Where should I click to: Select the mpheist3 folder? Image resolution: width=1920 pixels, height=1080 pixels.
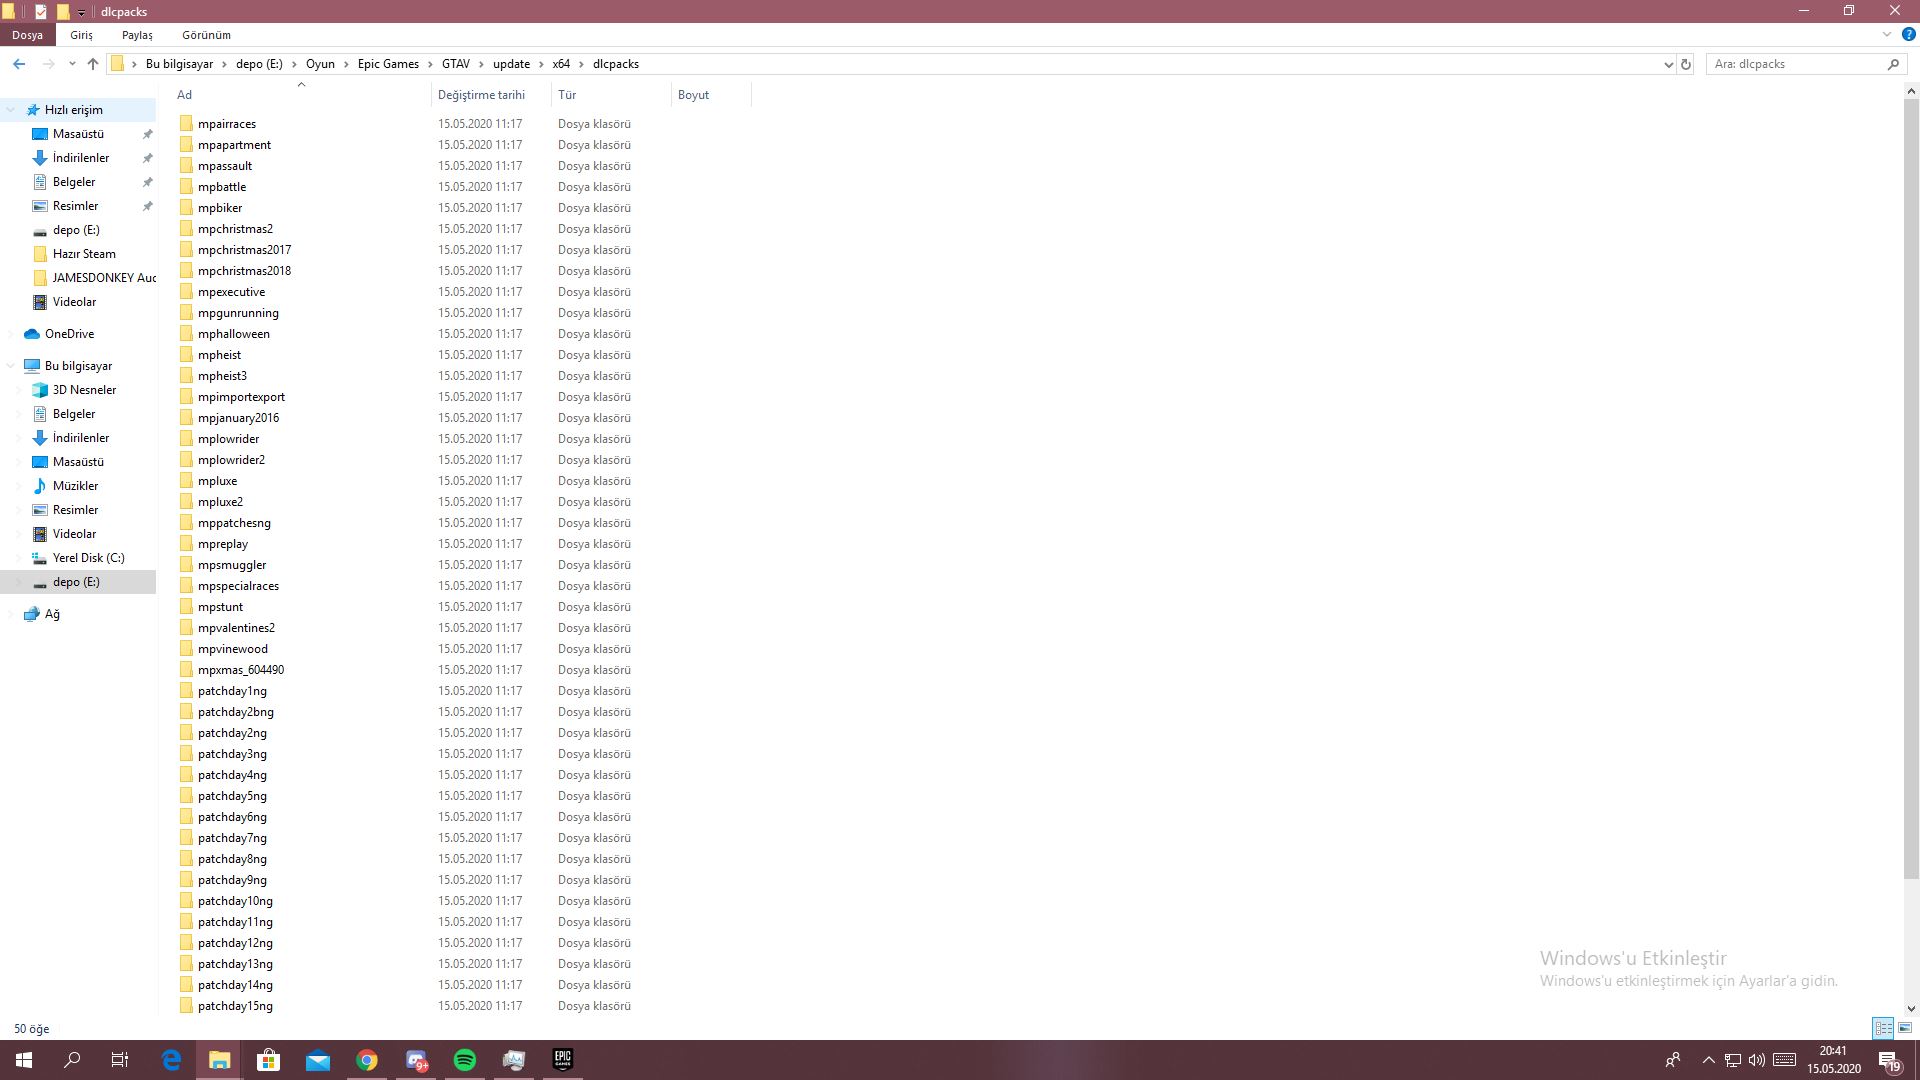222,376
